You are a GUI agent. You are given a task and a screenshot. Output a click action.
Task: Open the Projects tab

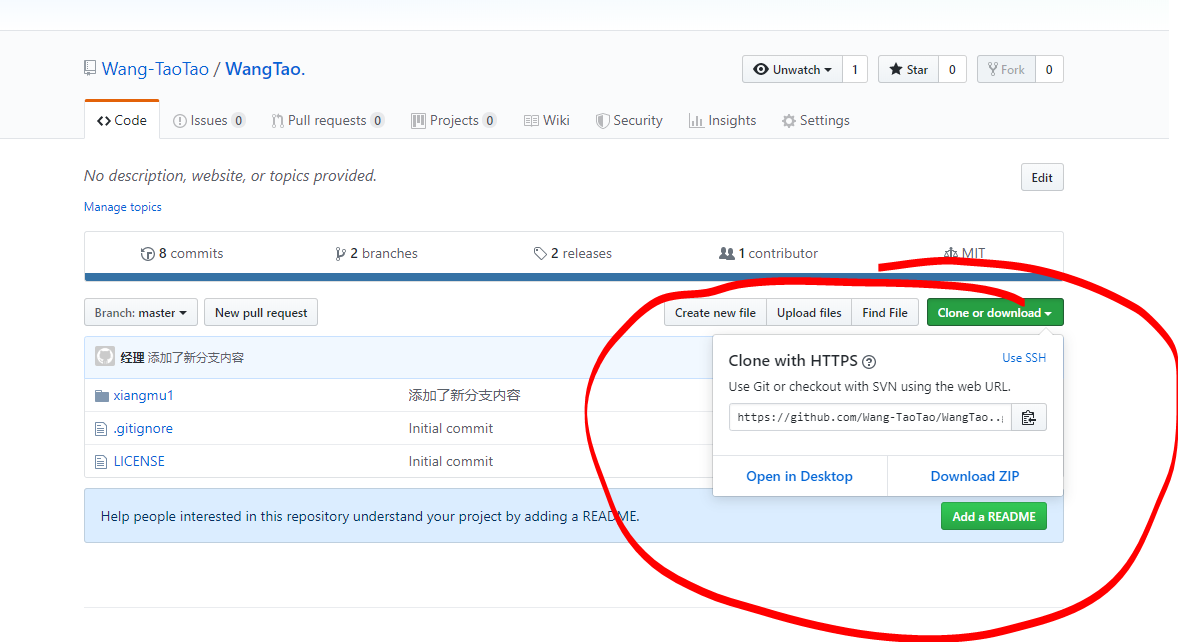coord(454,120)
